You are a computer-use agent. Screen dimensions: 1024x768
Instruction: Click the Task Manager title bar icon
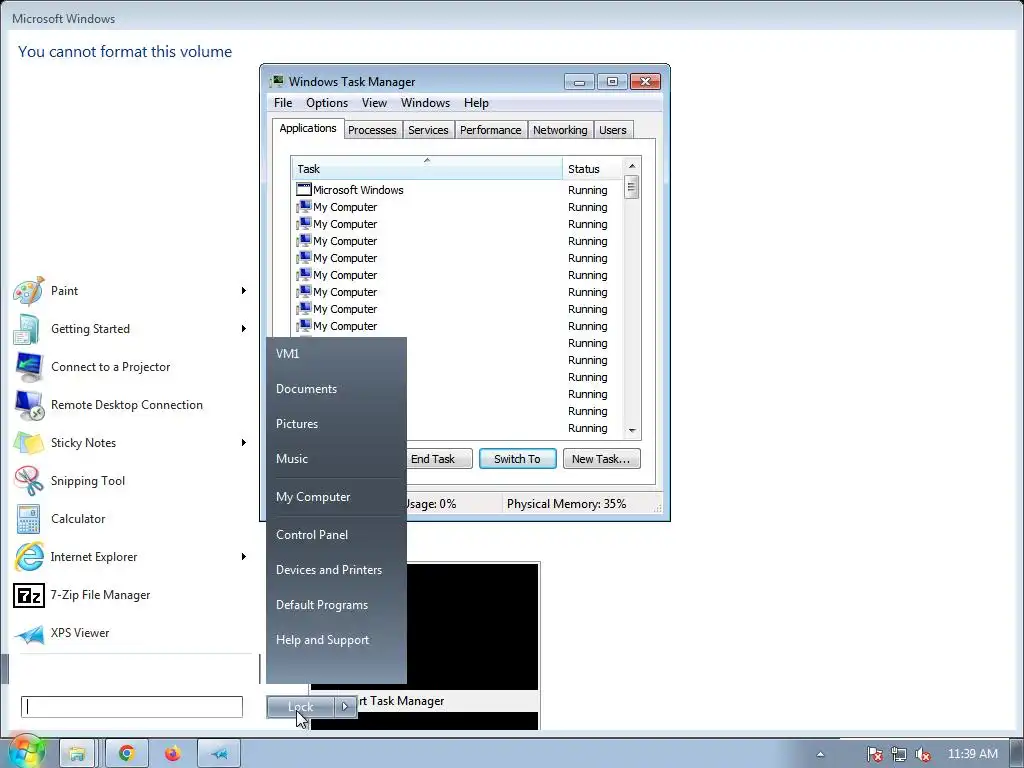(x=278, y=82)
